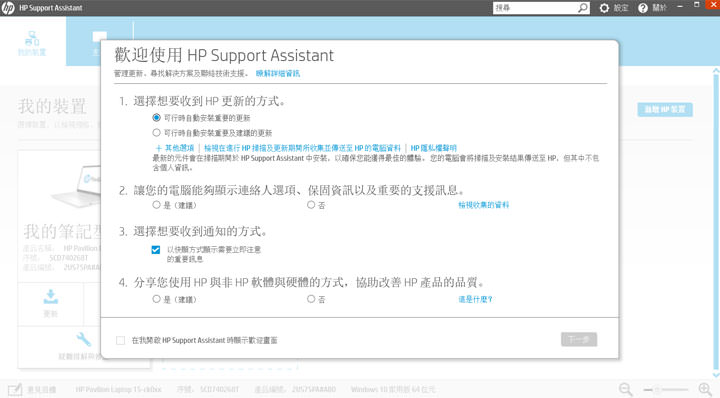720x398 pixels.
Task: Open 檢視收集的資料 link
Action: coord(484,205)
